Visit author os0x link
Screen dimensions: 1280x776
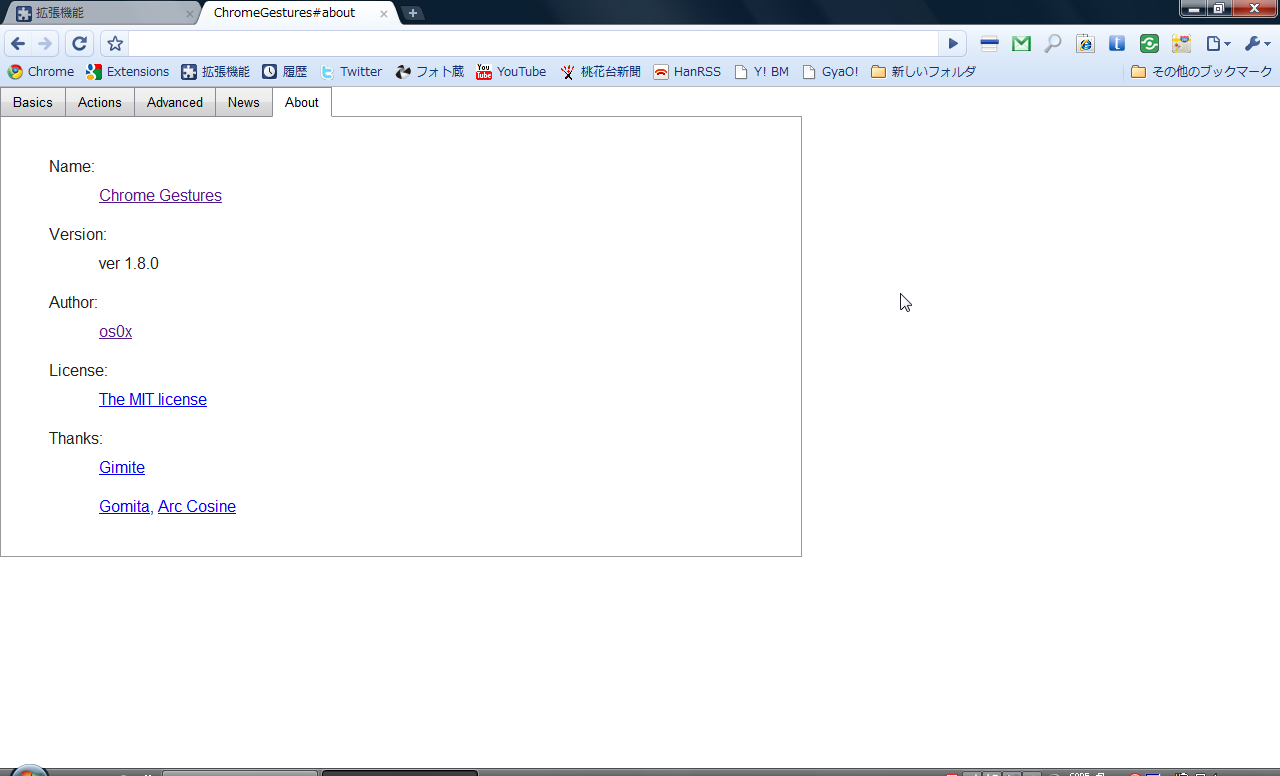pos(115,331)
